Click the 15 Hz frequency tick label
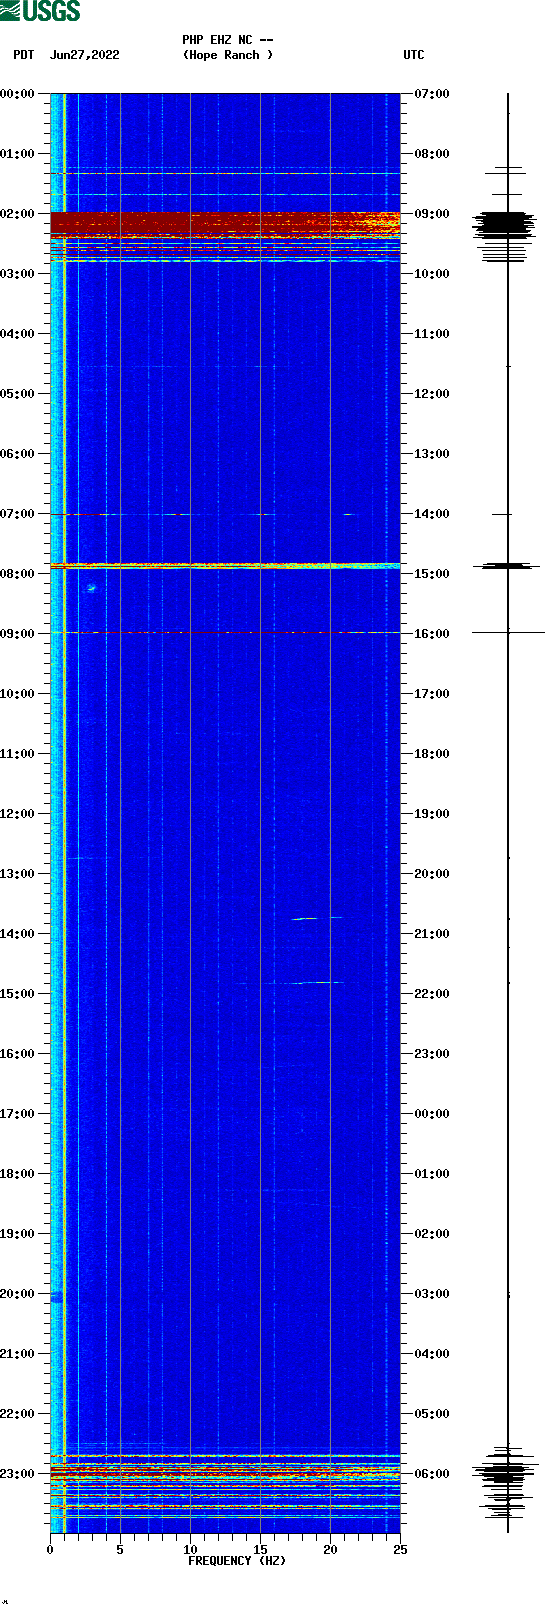Screen dimensions: 552x1613 (x=260, y=1550)
